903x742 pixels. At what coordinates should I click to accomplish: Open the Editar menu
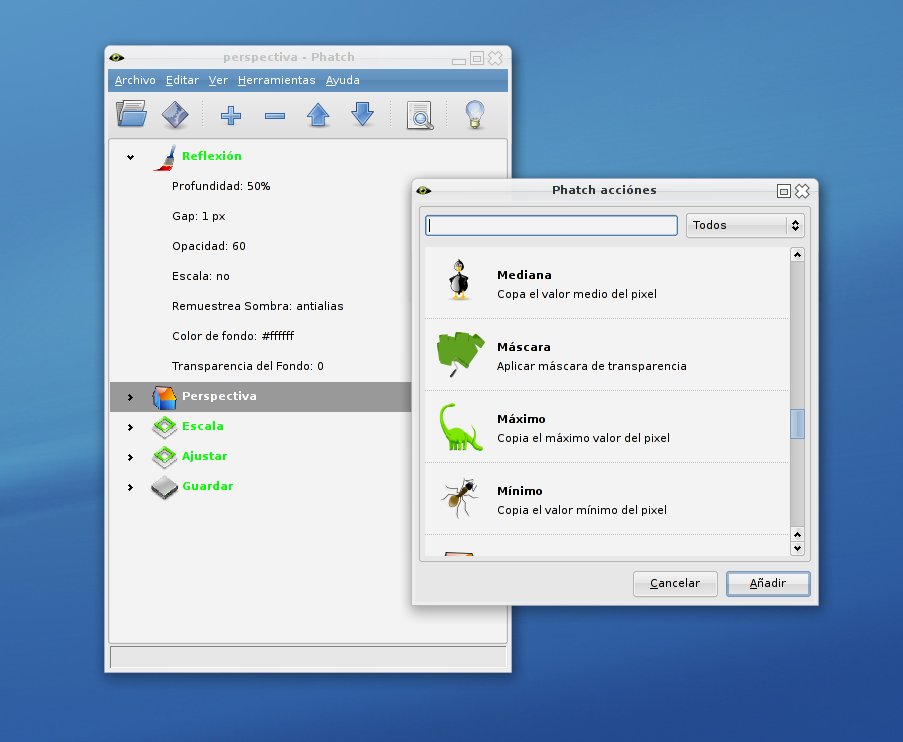click(182, 80)
